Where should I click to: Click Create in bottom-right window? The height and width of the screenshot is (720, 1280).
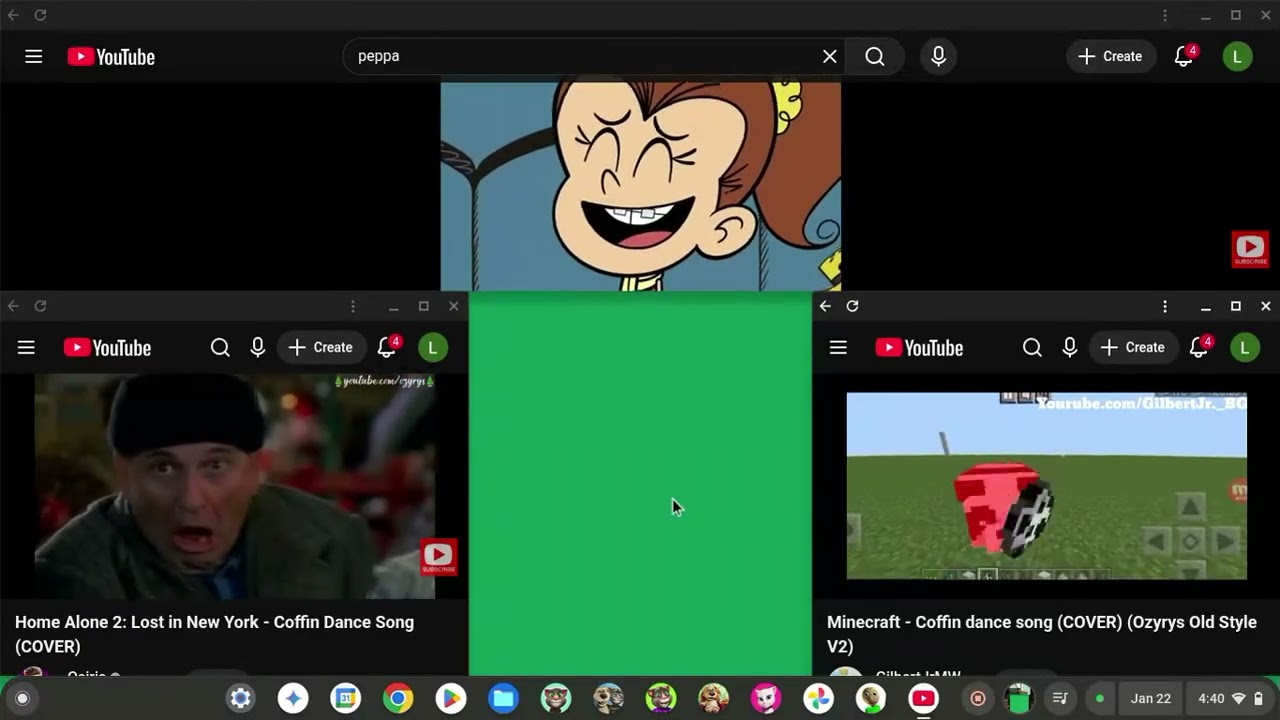pyautogui.click(x=1133, y=348)
